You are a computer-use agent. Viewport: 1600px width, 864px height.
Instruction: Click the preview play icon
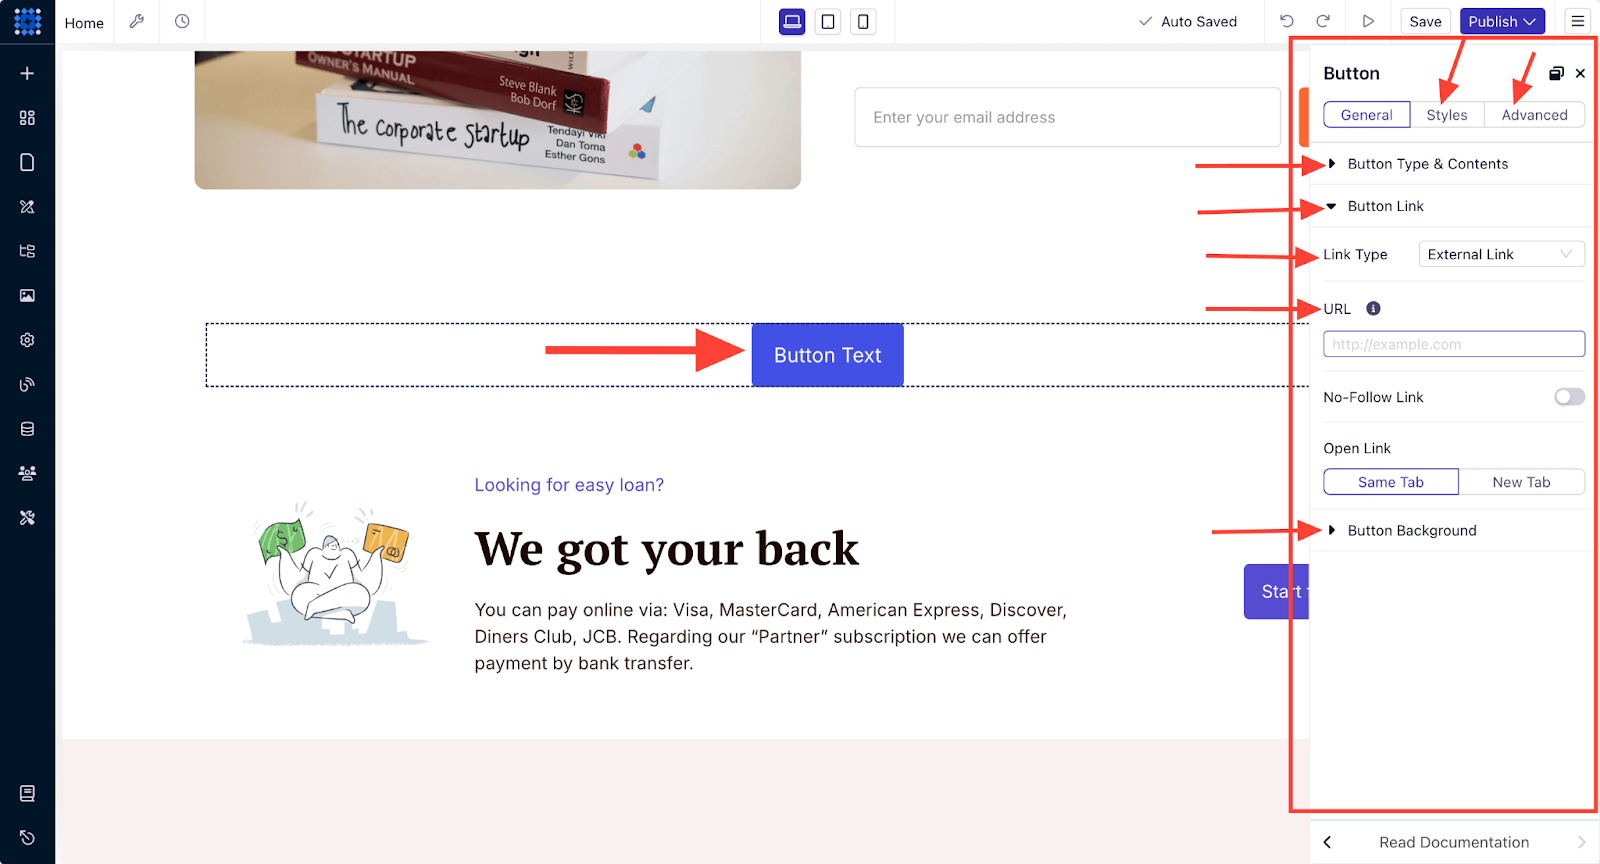(1368, 21)
